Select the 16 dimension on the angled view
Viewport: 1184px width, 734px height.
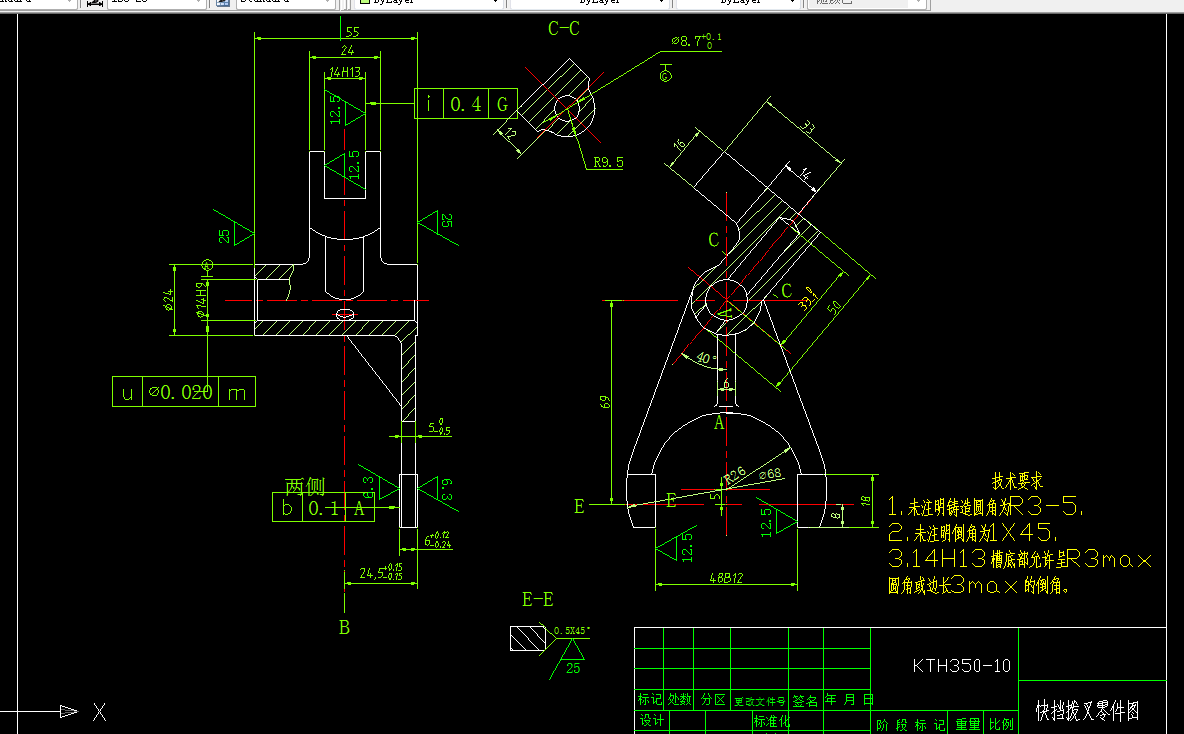[679, 143]
